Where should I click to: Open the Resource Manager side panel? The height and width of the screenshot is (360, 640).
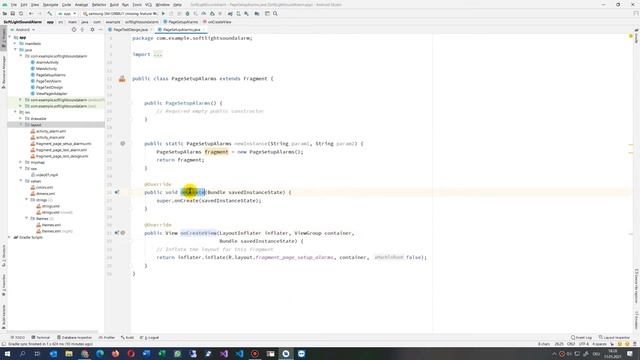(x=4, y=71)
